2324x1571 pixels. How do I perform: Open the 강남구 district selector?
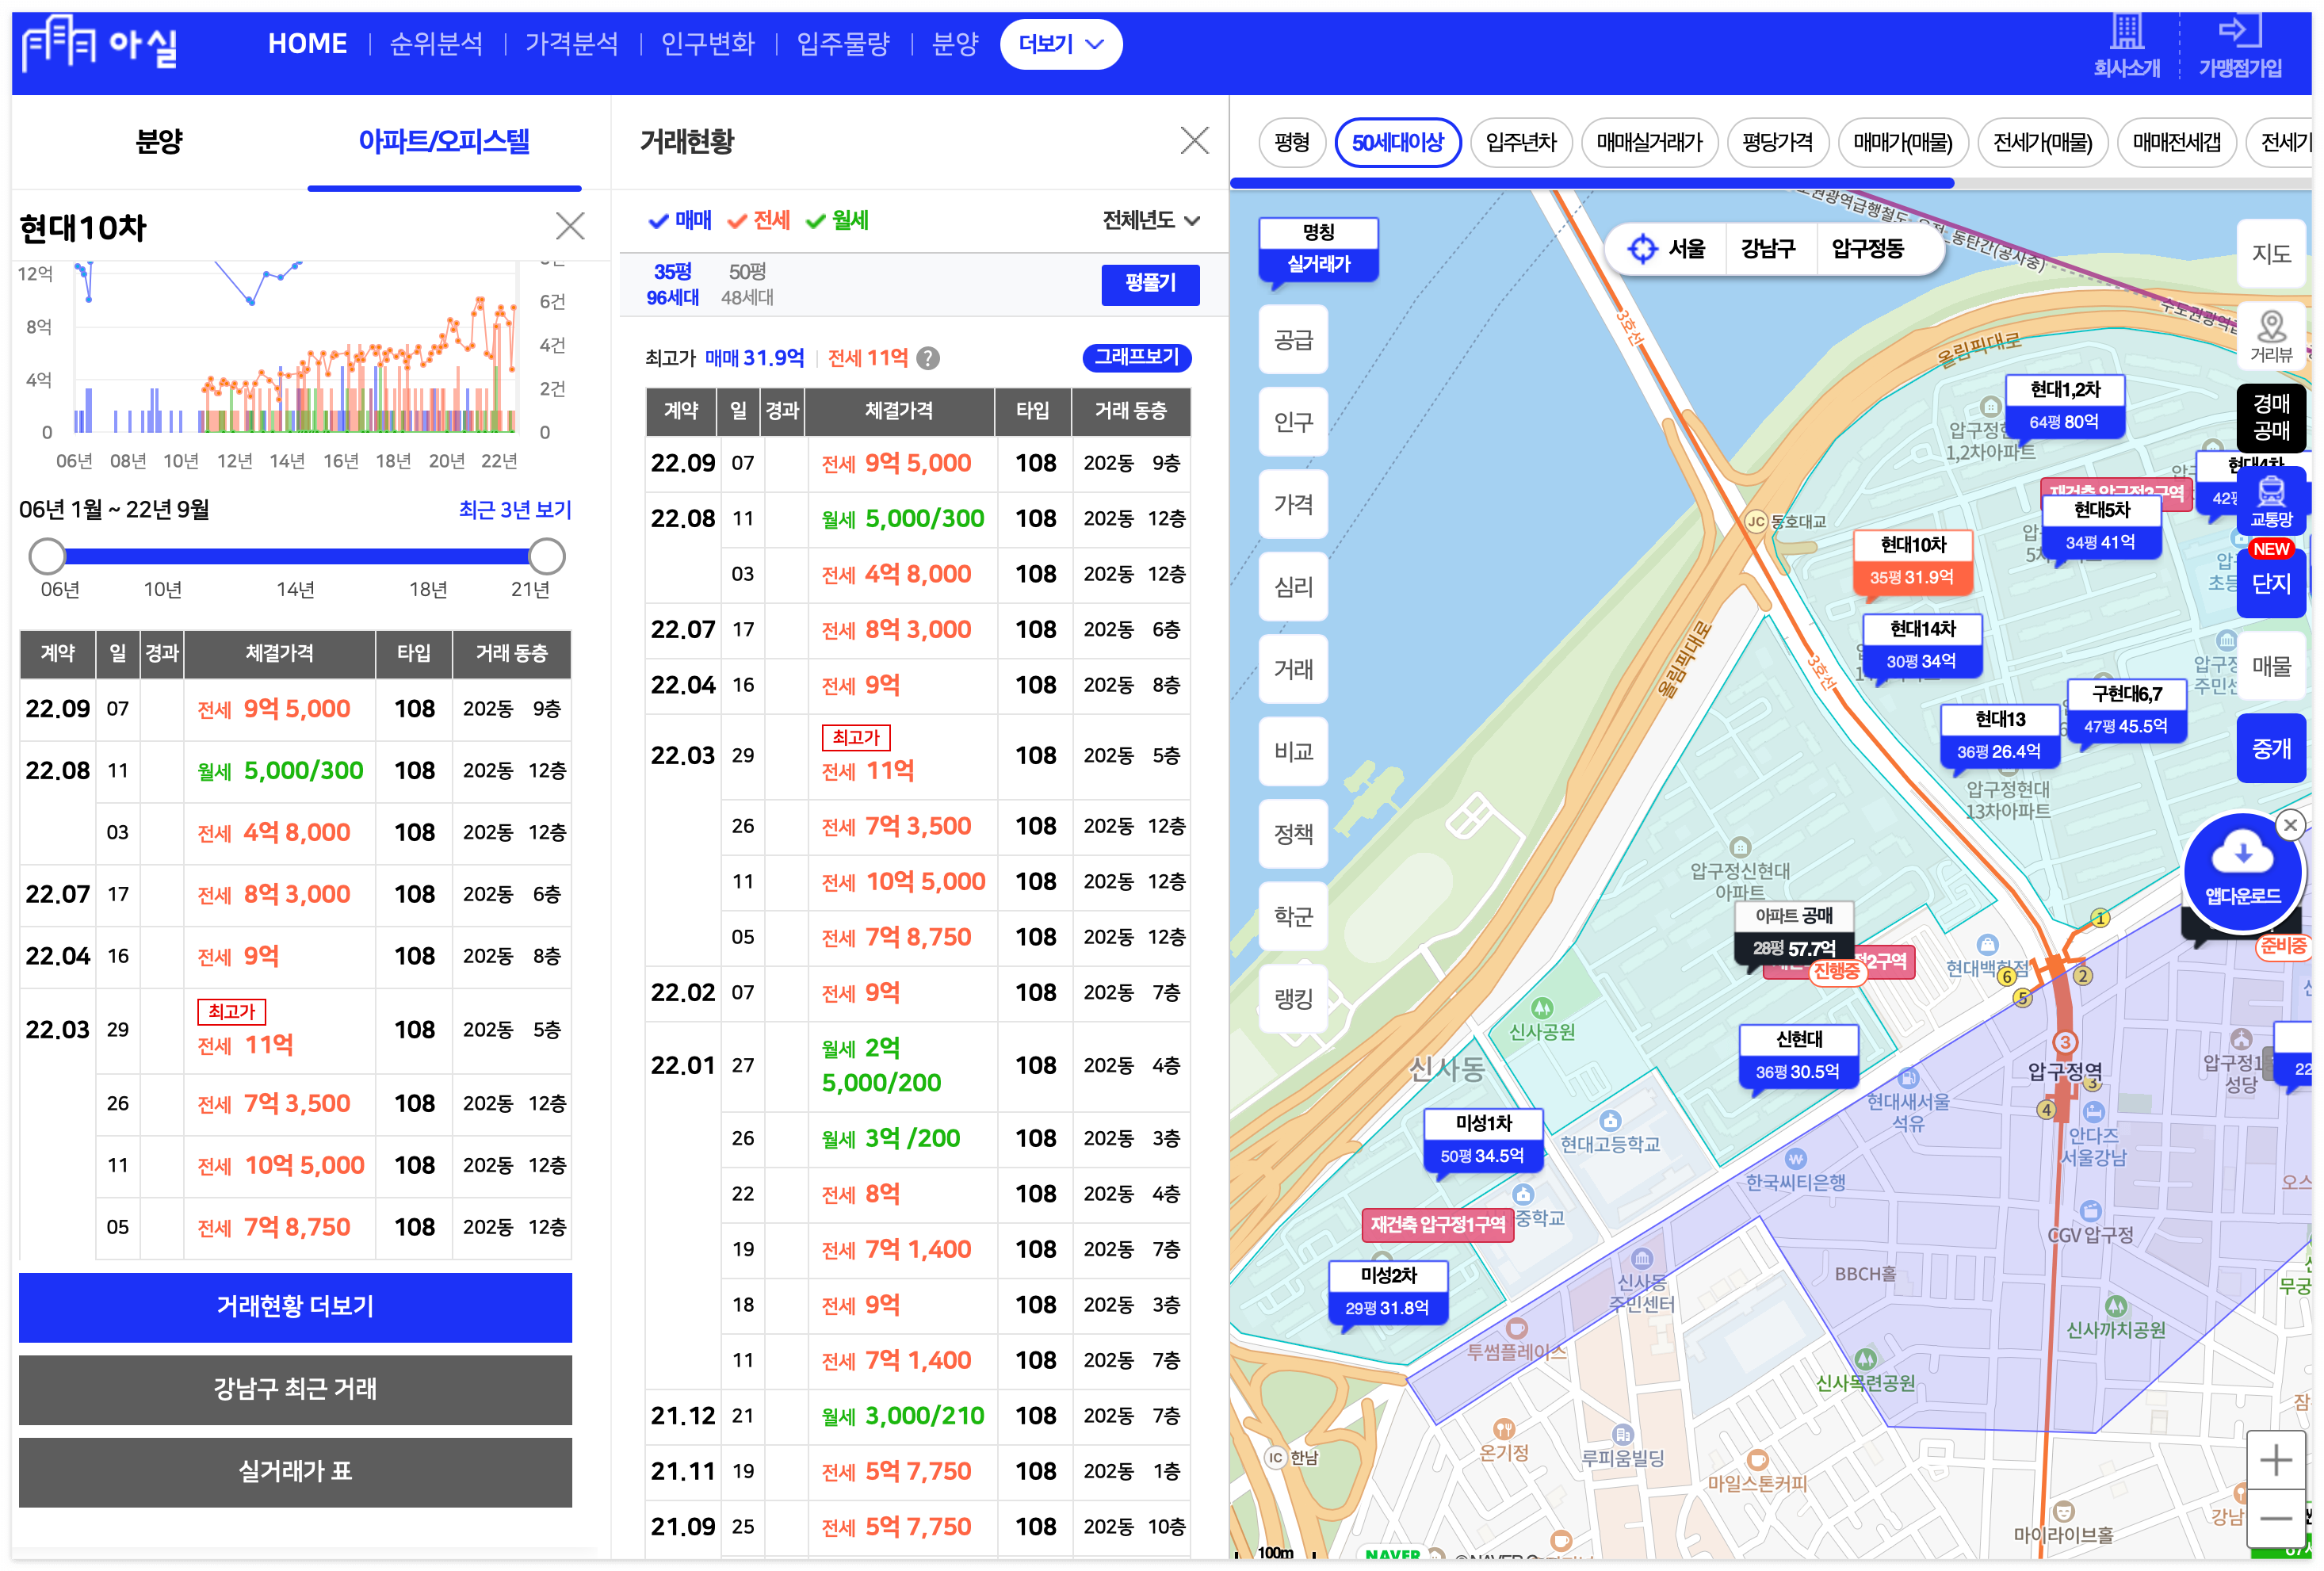click(1767, 248)
